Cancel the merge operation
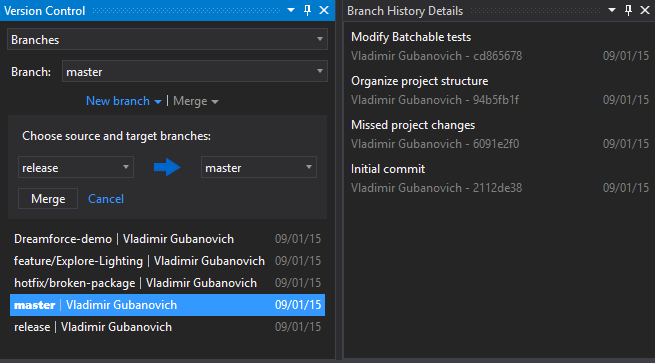This screenshot has width=655, height=363. pyautogui.click(x=106, y=199)
